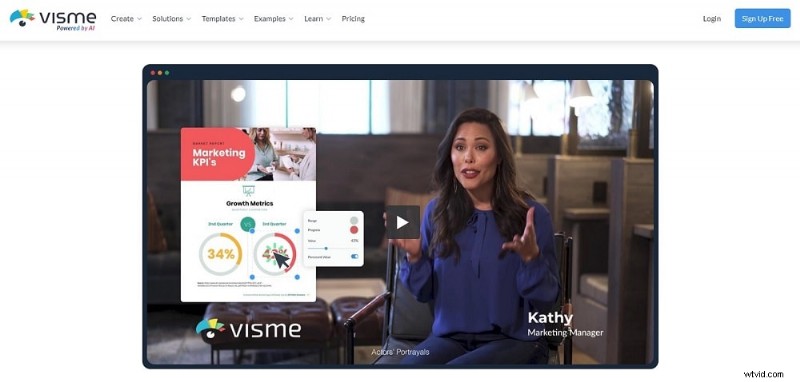The image size is (800, 382).
Task: Click the Marketing Manager caption
Action: point(565,333)
